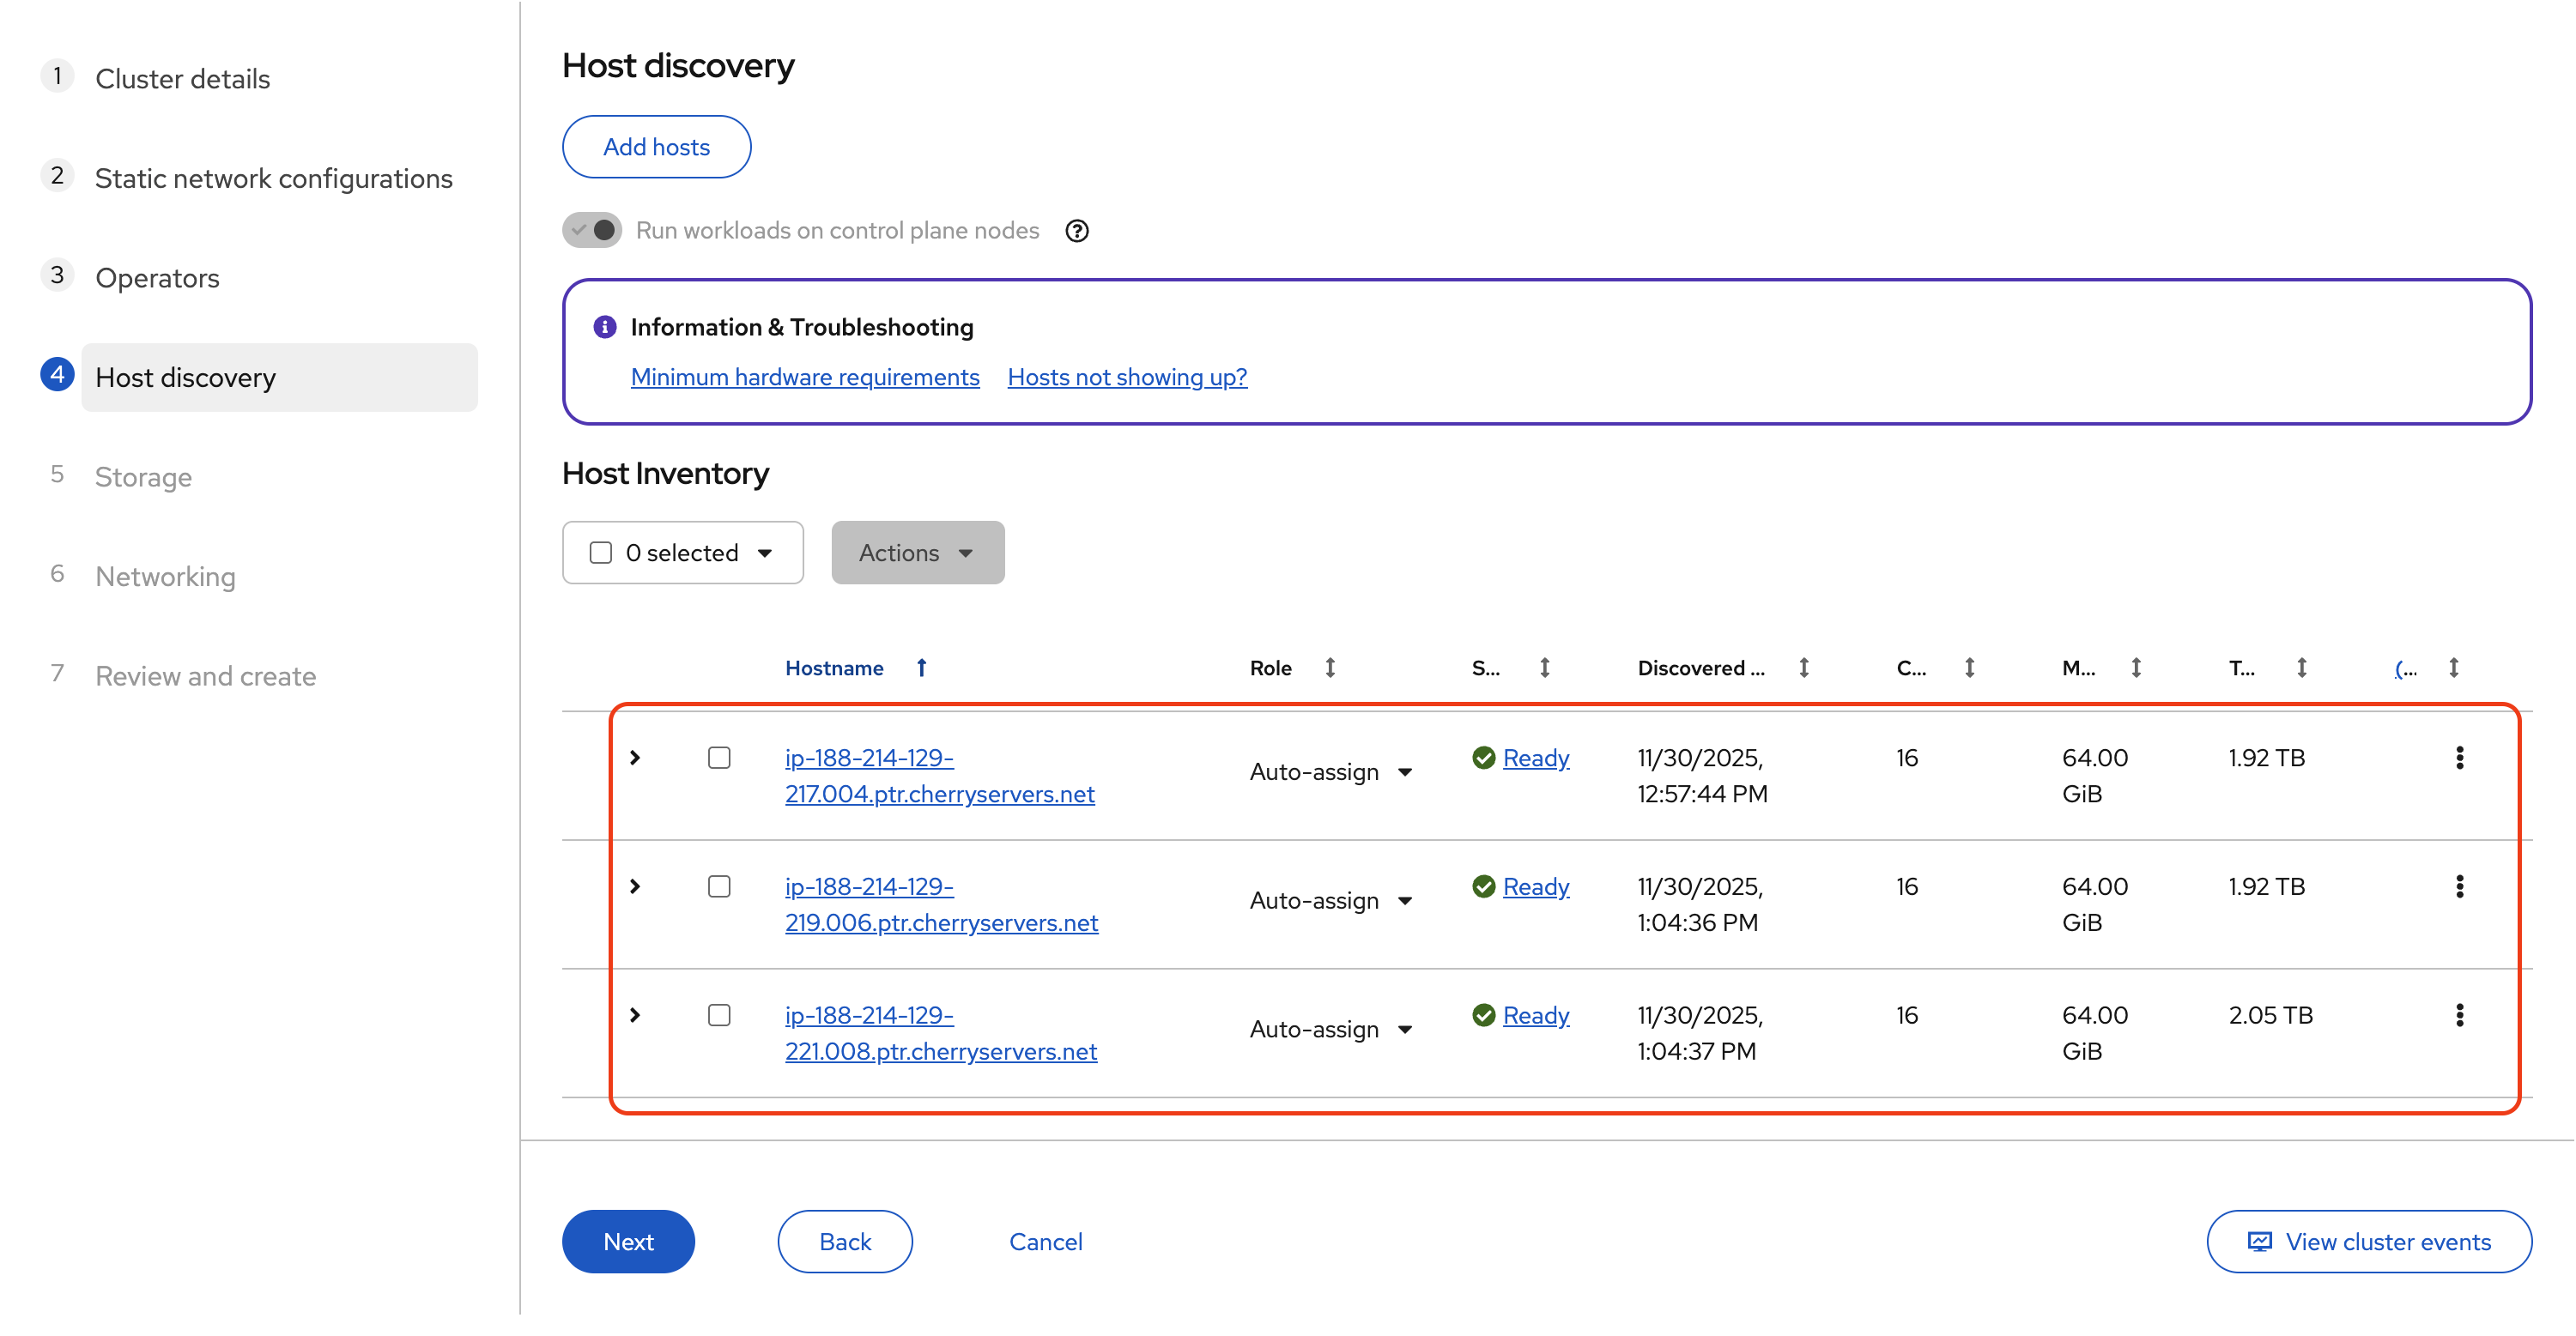Open Operators wizard step

pyautogui.click(x=157, y=278)
